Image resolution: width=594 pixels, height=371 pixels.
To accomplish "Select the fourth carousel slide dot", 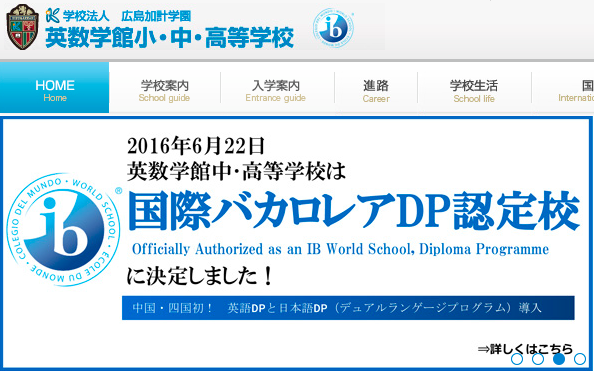I will tap(580, 358).
